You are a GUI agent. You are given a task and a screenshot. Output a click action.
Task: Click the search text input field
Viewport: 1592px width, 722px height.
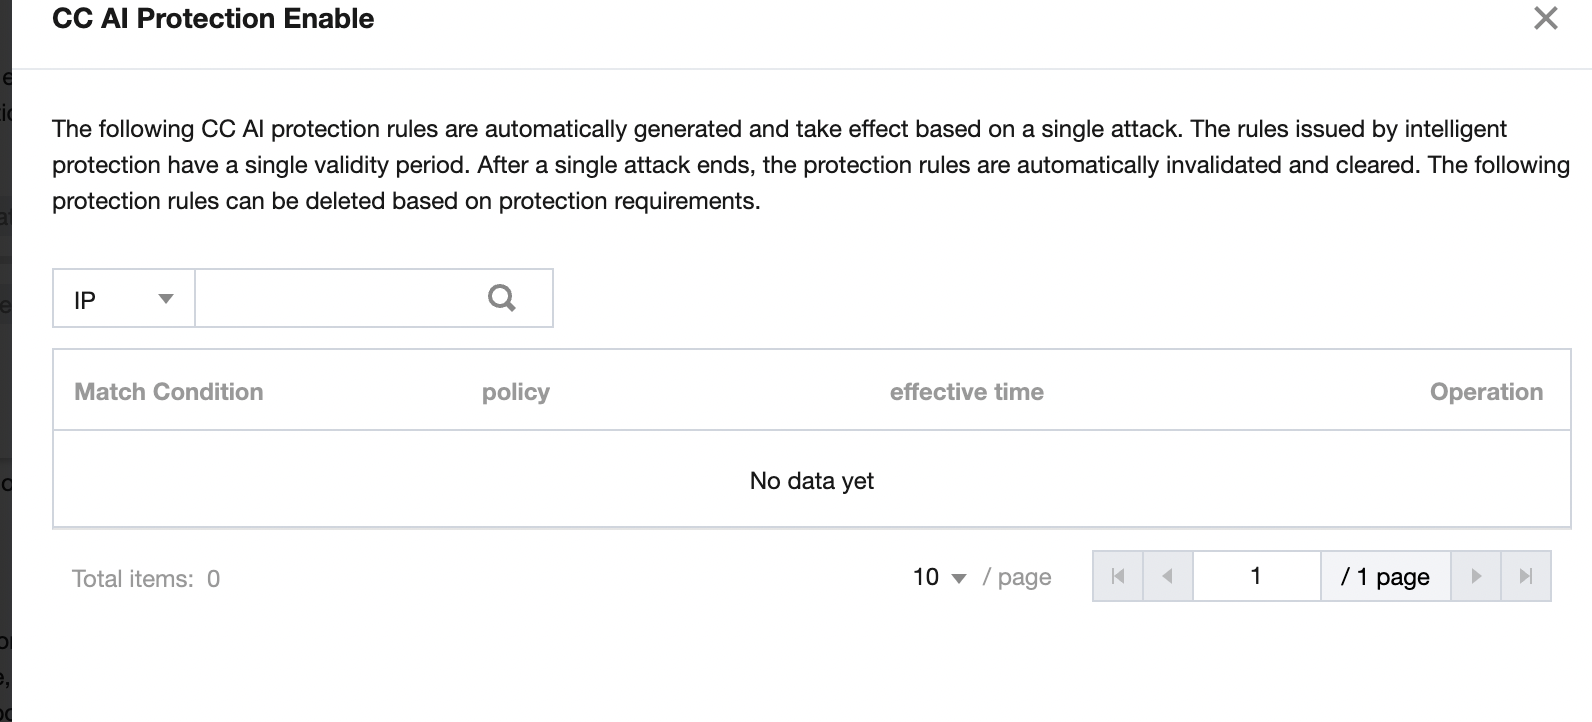335,298
